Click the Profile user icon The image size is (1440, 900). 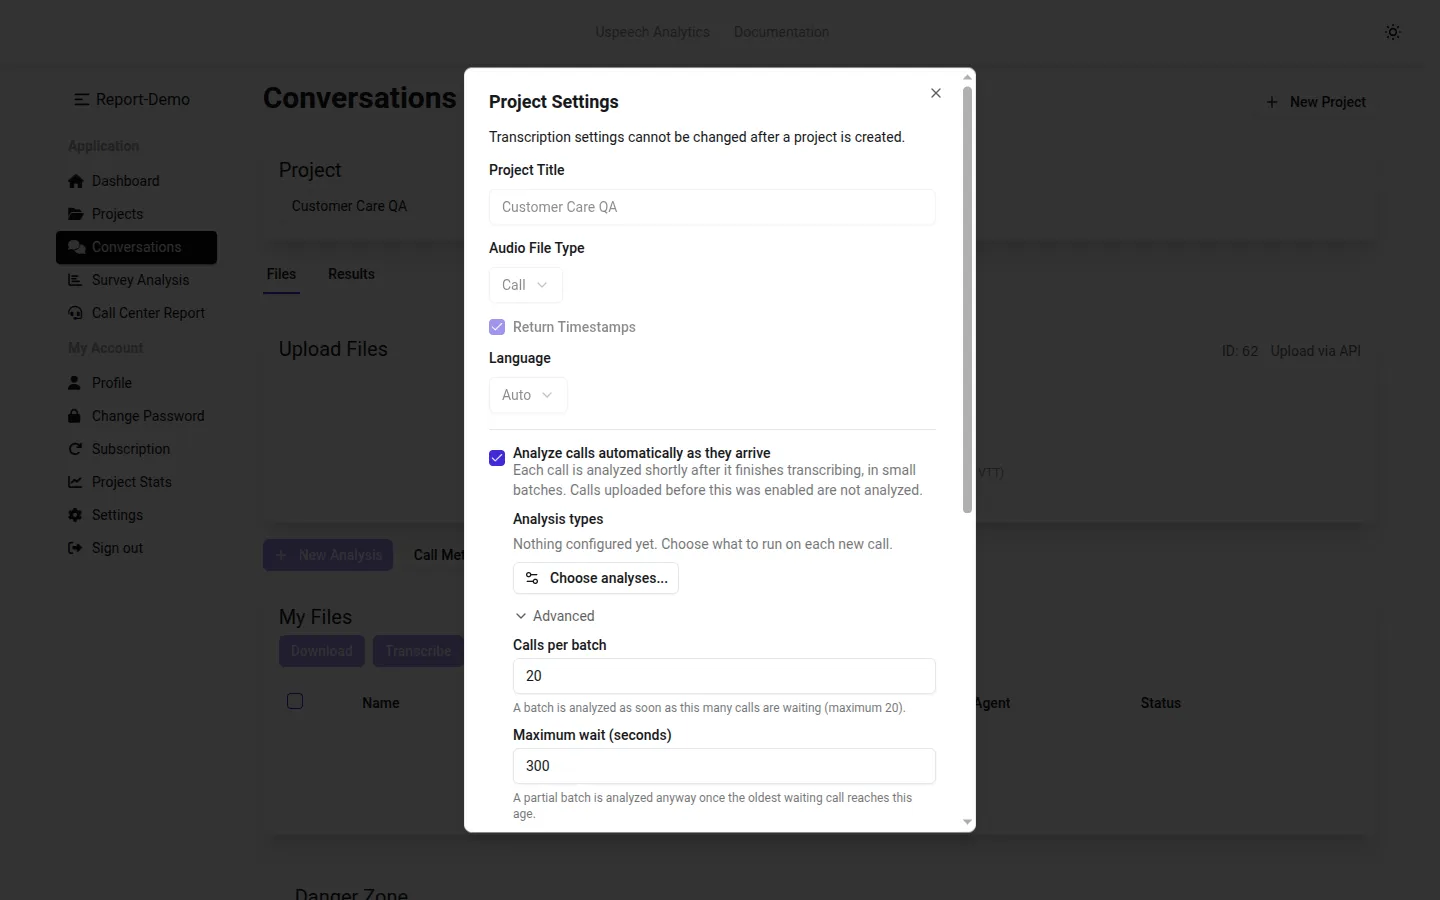pyautogui.click(x=74, y=383)
